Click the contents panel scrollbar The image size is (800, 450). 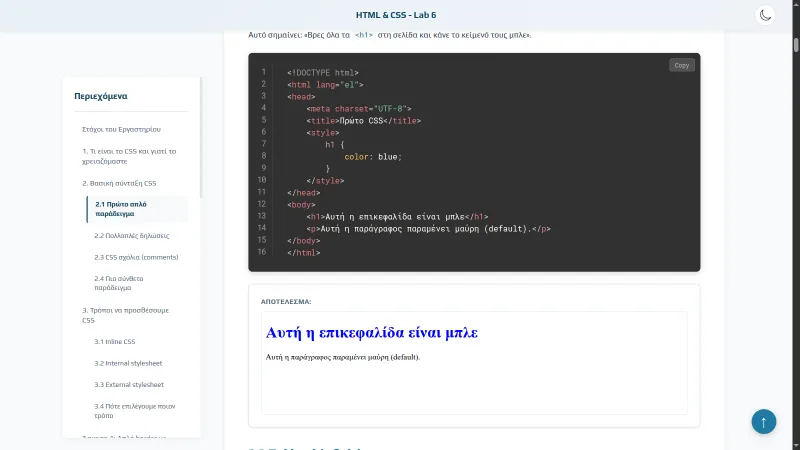pyautogui.click(x=201, y=138)
